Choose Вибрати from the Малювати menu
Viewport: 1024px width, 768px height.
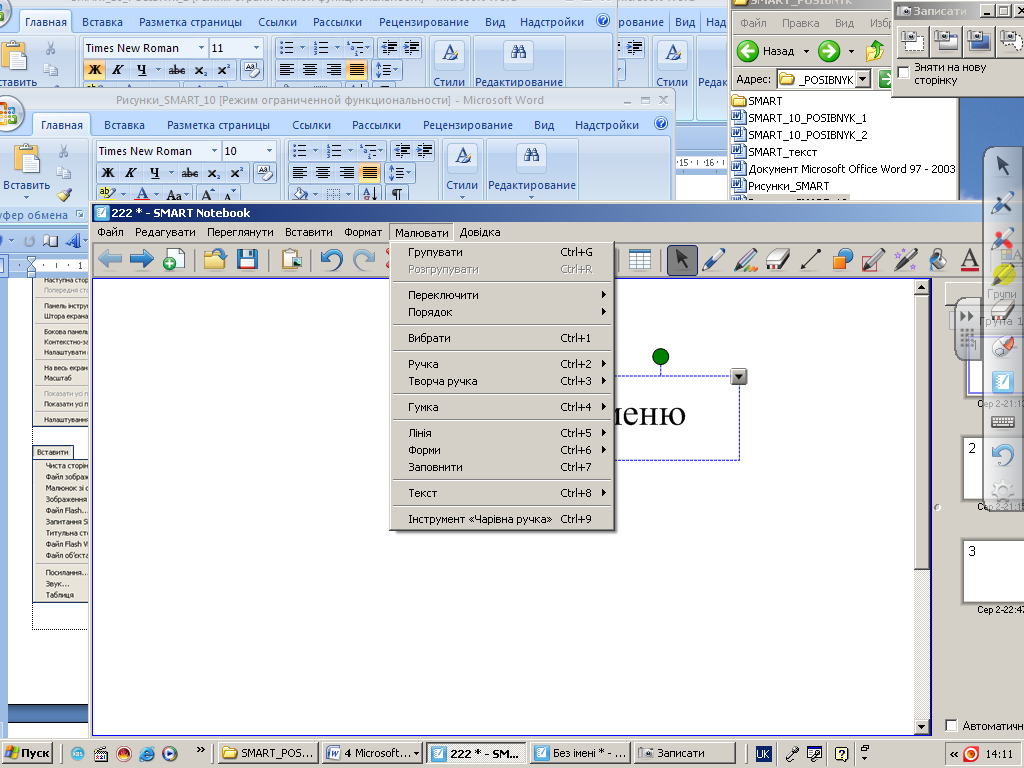click(504, 338)
